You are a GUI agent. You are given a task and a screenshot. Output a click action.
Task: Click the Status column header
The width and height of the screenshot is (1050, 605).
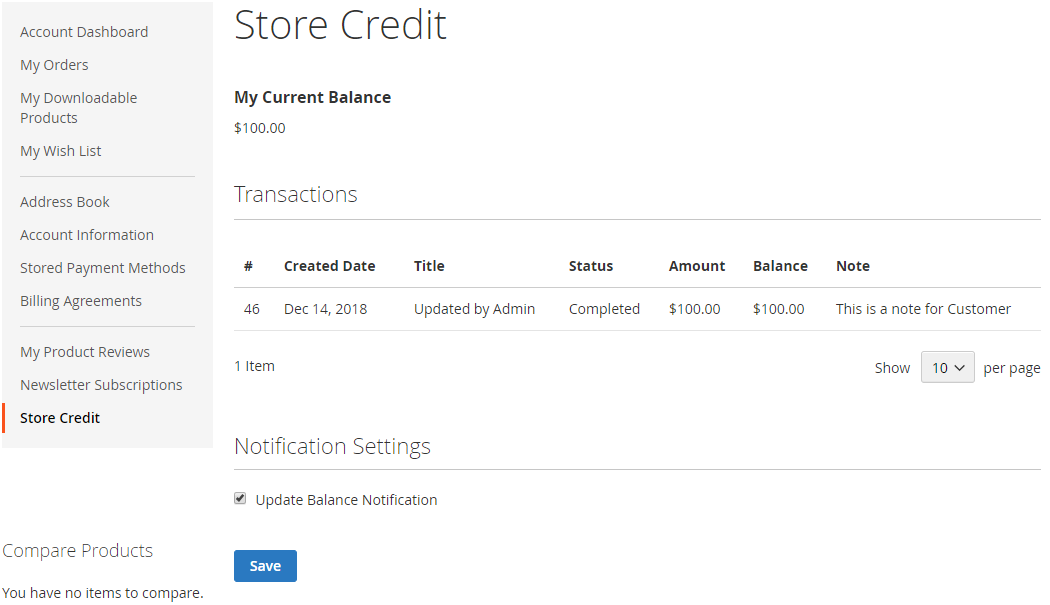click(x=591, y=266)
